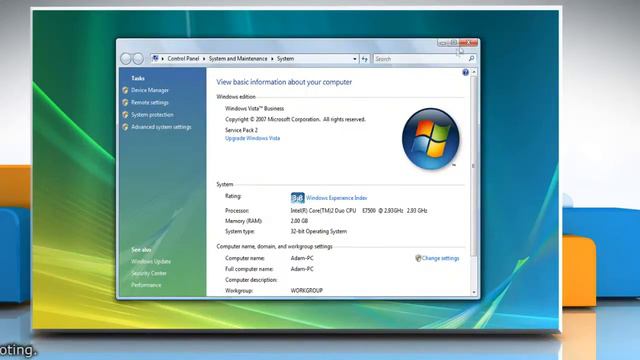The image size is (640, 360).
Task: Open the Help question mark icon
Action: click(465, 72)
